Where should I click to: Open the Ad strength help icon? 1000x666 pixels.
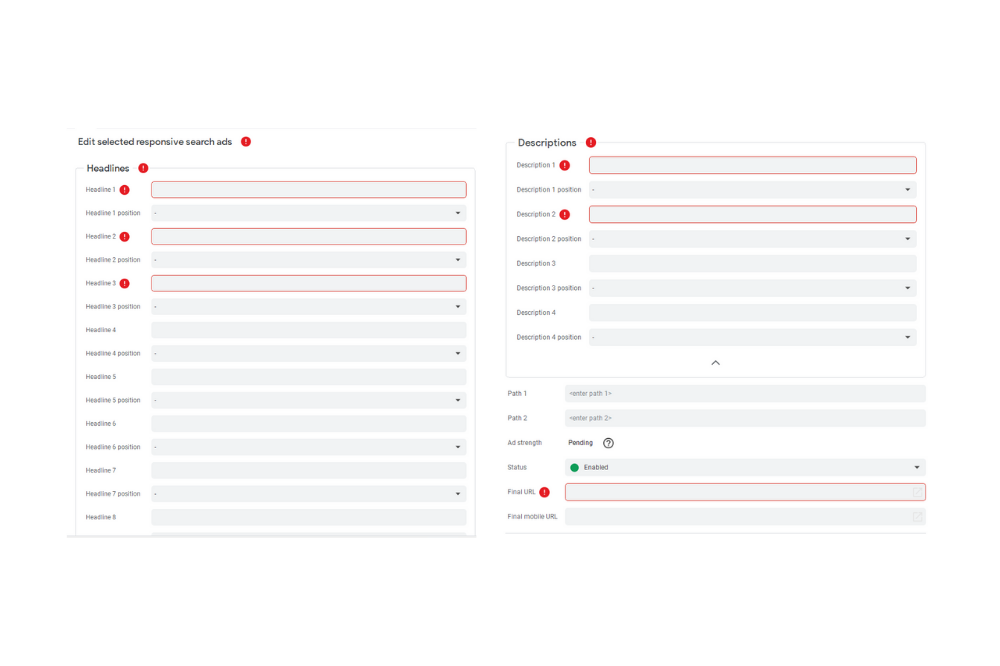(608, 443)
